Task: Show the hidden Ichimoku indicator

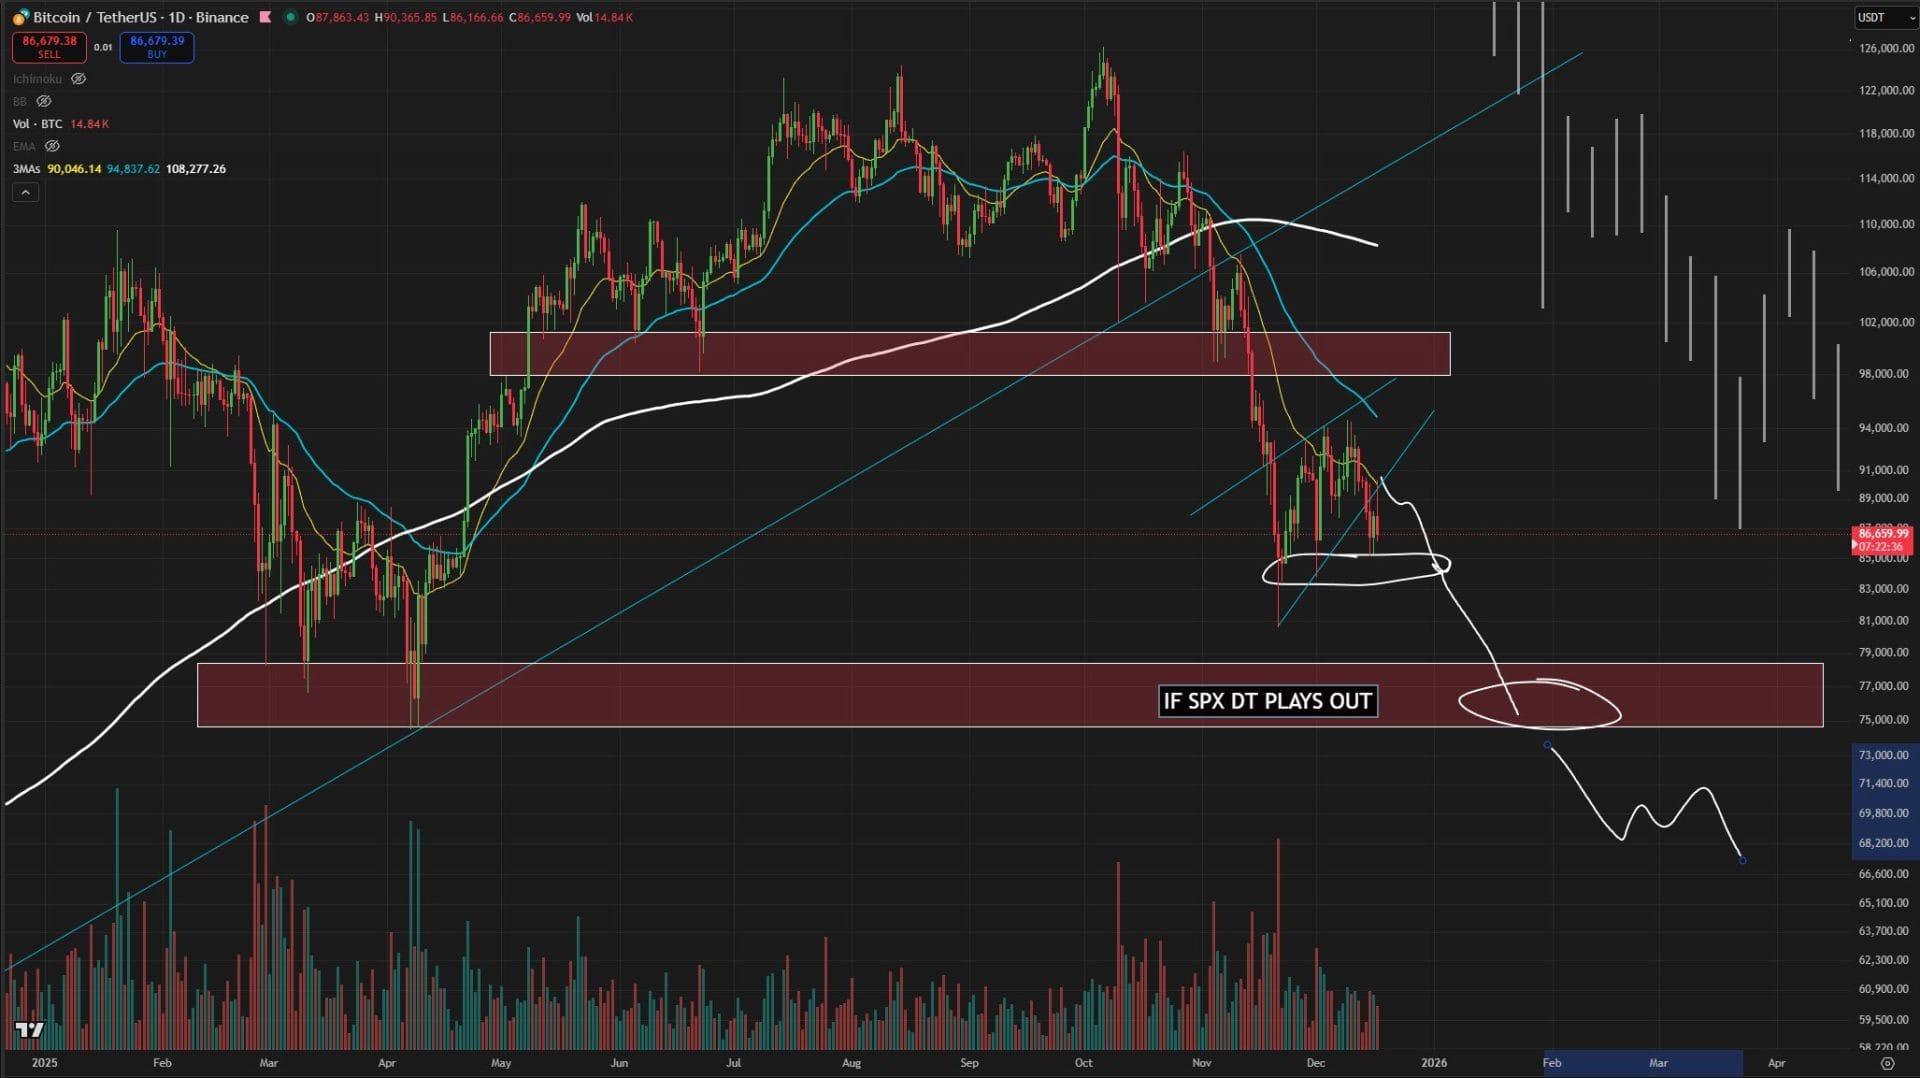Action: [78, 79]
